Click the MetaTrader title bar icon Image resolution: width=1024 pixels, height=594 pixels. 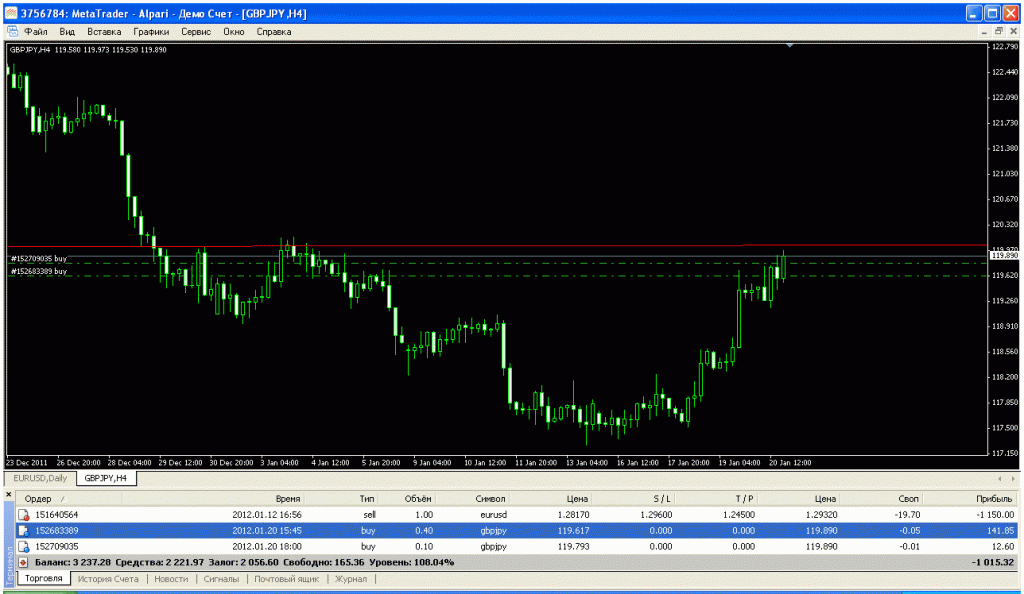point(10,13)
